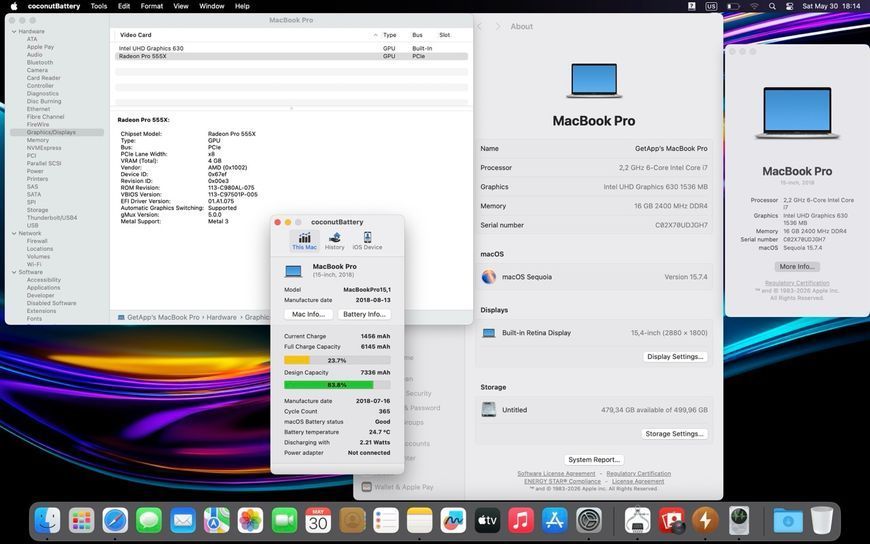
Task: Collapse the Hardware section in System Information
Action: (14, 32)
